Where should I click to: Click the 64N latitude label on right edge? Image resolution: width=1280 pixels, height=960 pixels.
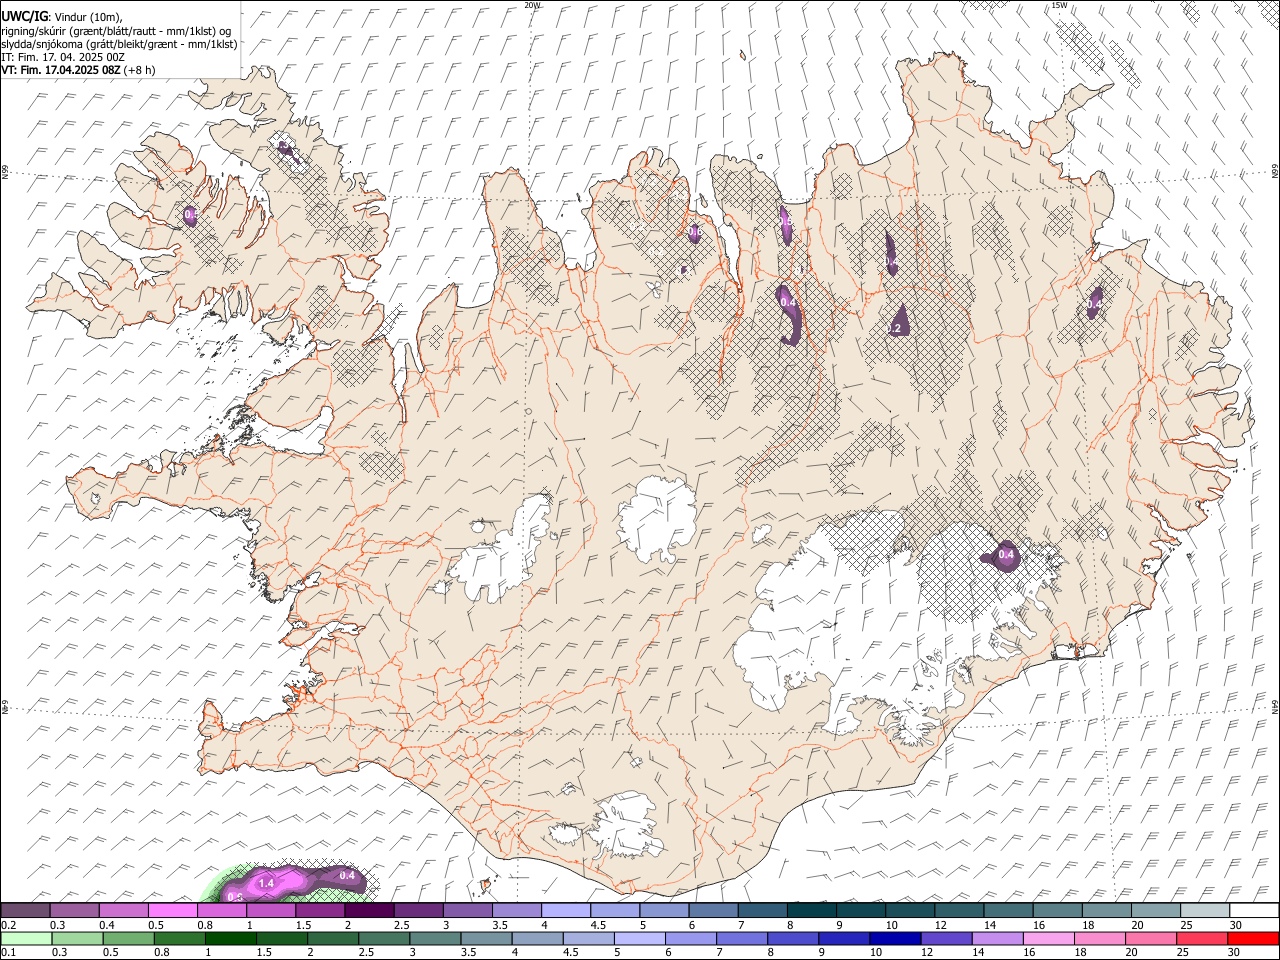click(x=1275, y=705)
